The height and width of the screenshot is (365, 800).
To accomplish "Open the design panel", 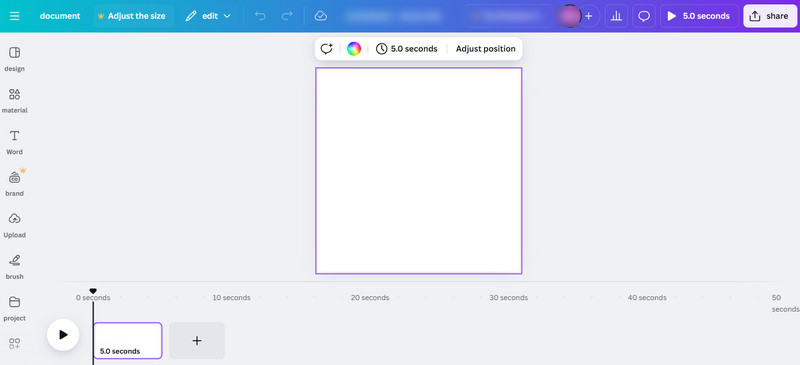I will click(14, 59).
